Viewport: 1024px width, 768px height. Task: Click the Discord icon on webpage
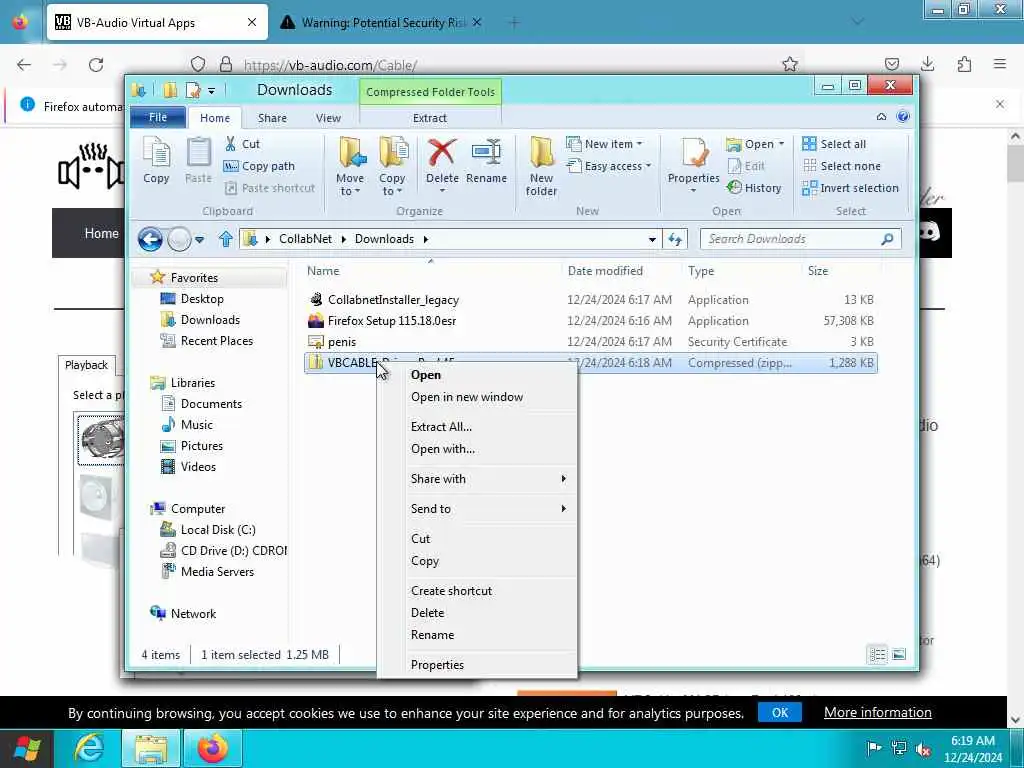click(929, 231)
